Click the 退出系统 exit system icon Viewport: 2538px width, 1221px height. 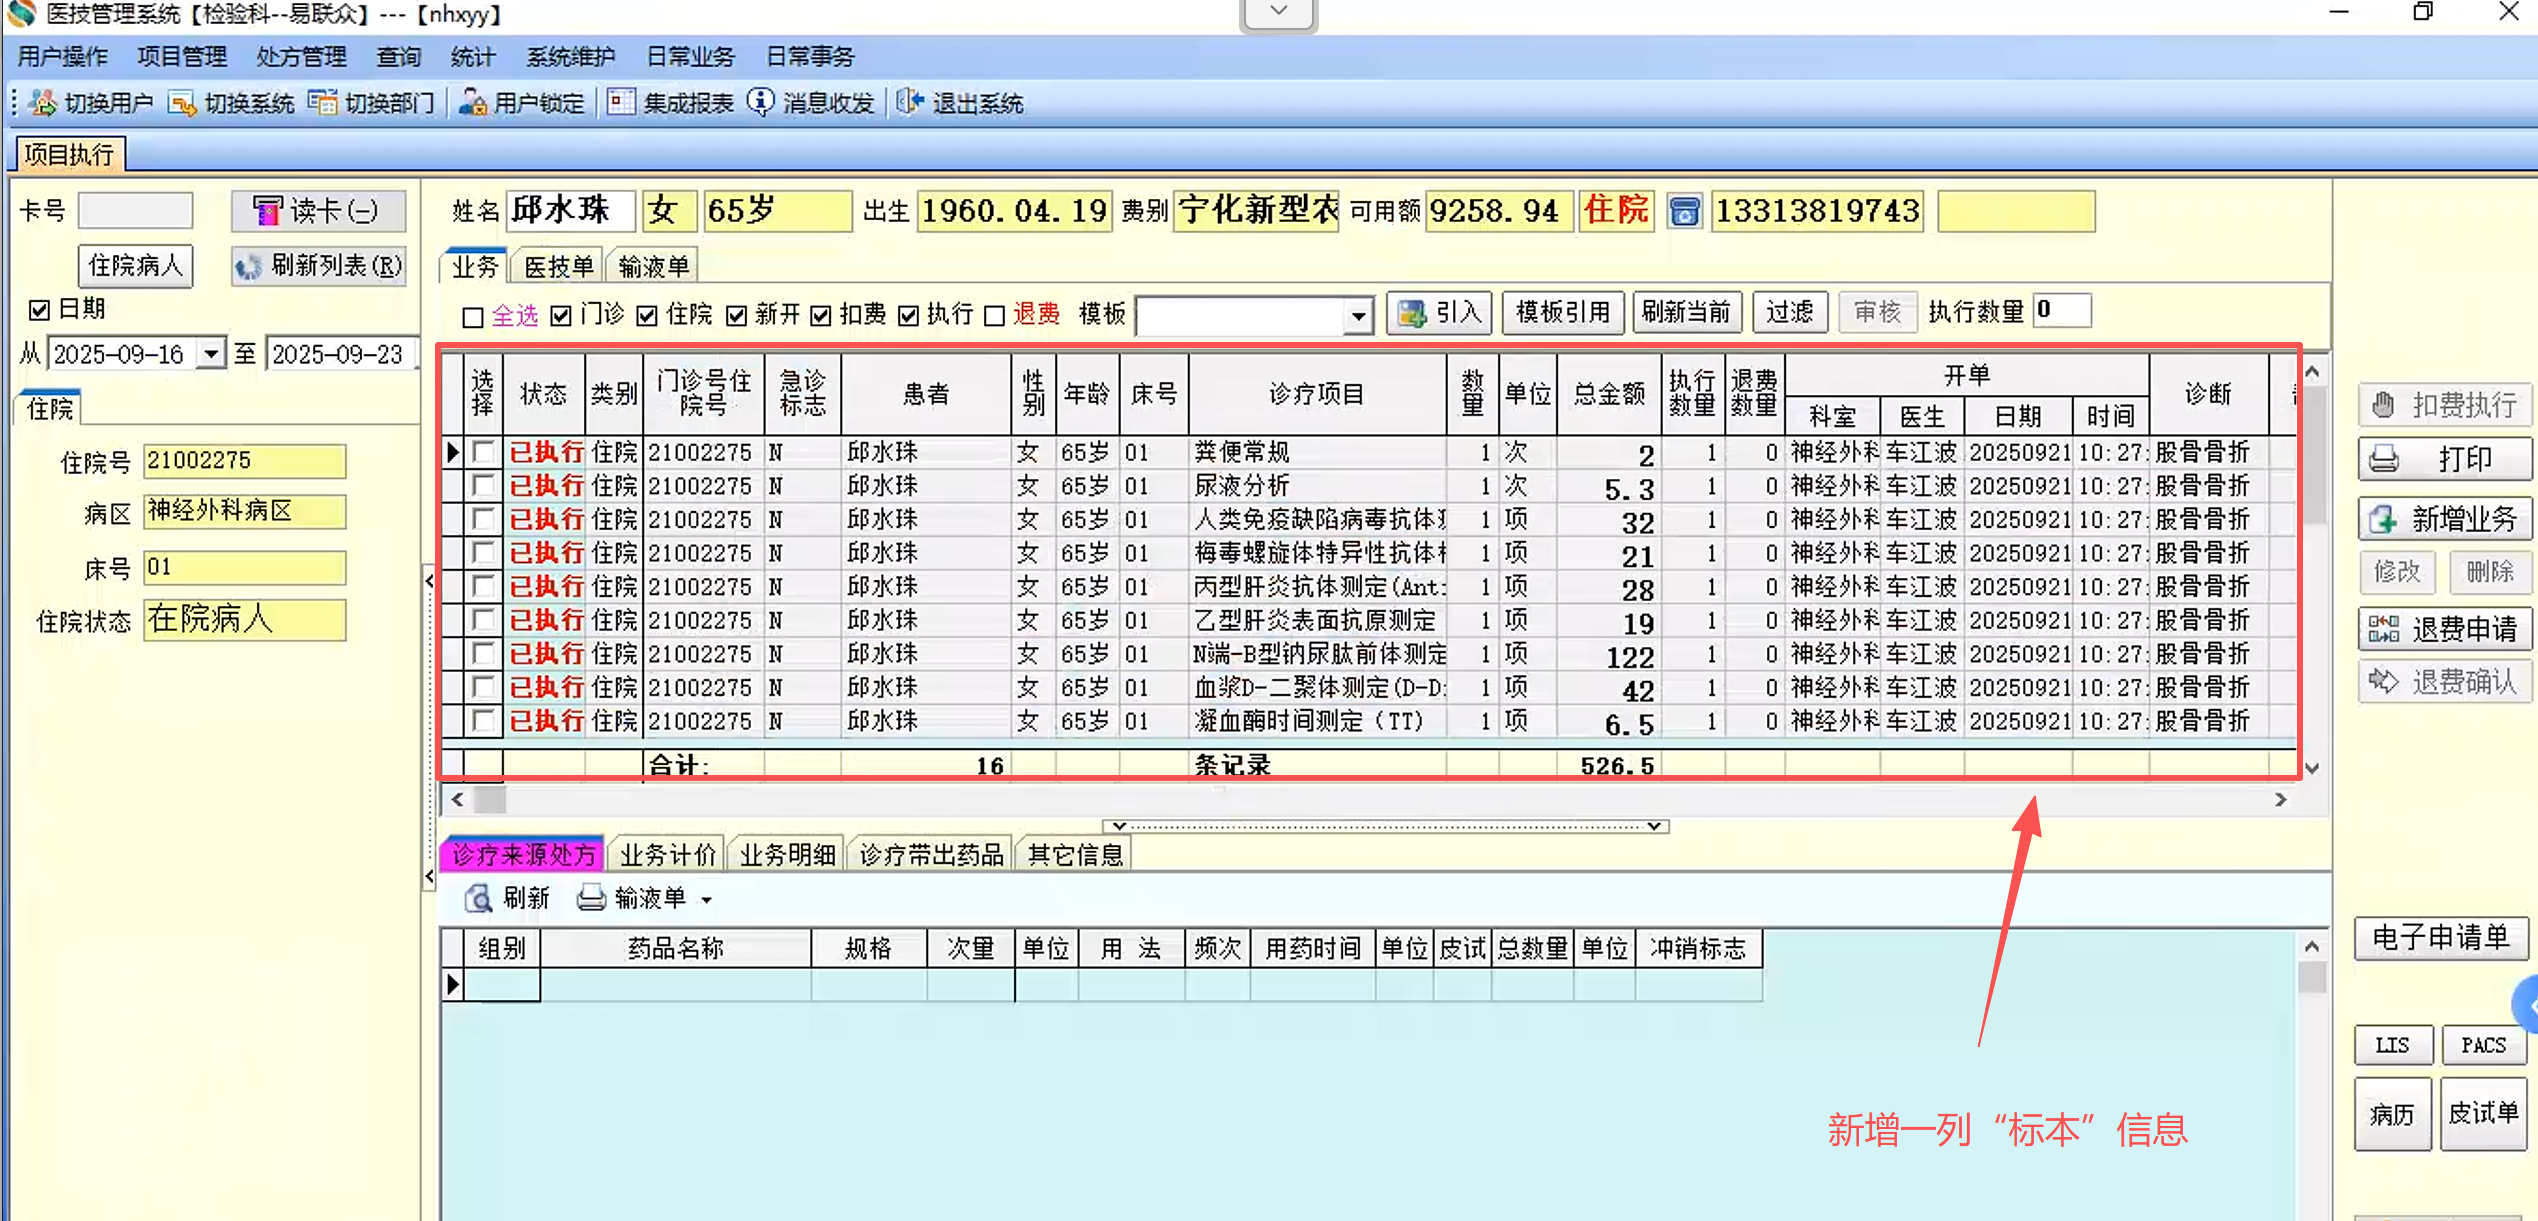(910, 103)
